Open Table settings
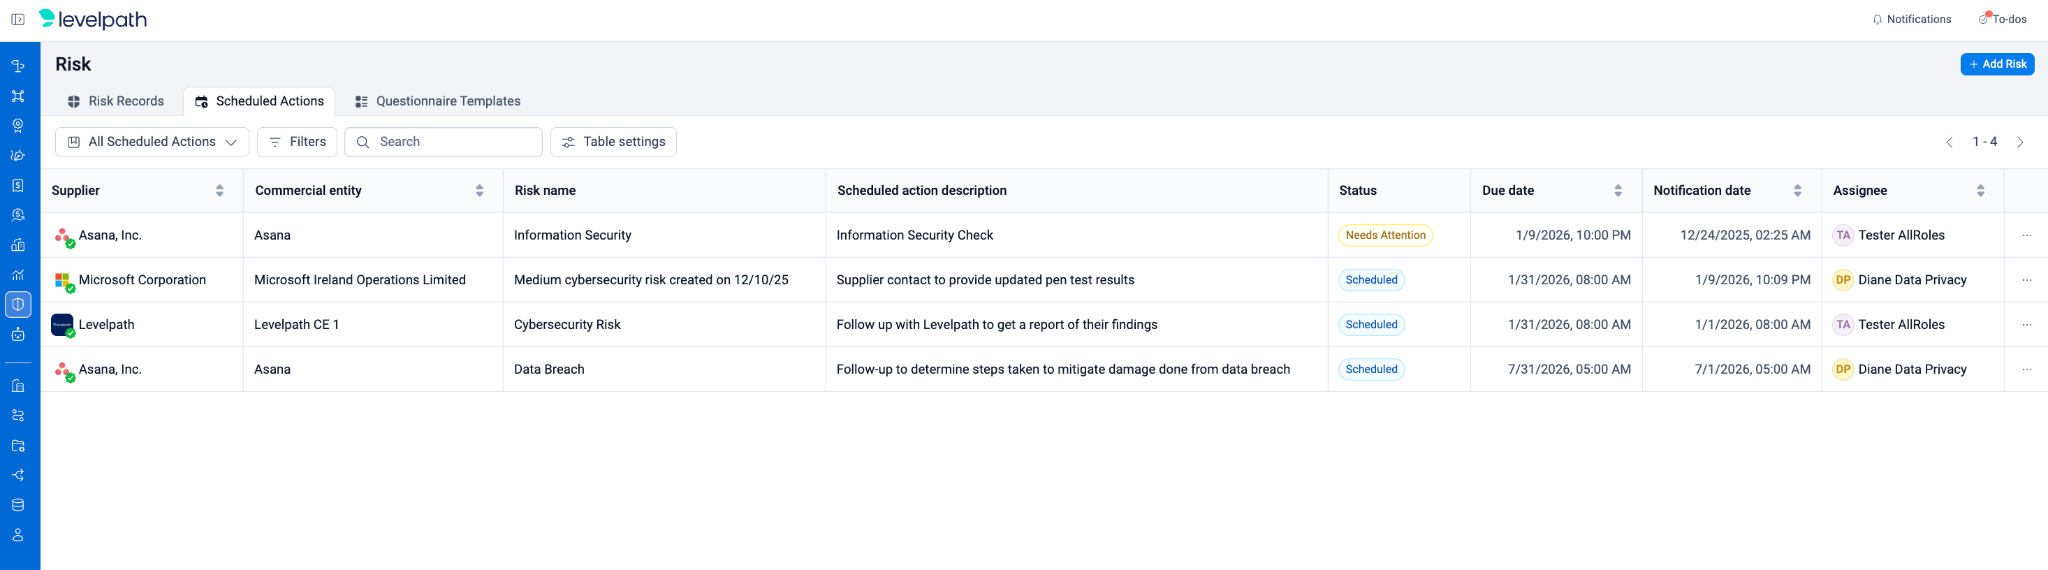Image resolution: width=2048 pixels, height=570 pixels. point(613,142)
